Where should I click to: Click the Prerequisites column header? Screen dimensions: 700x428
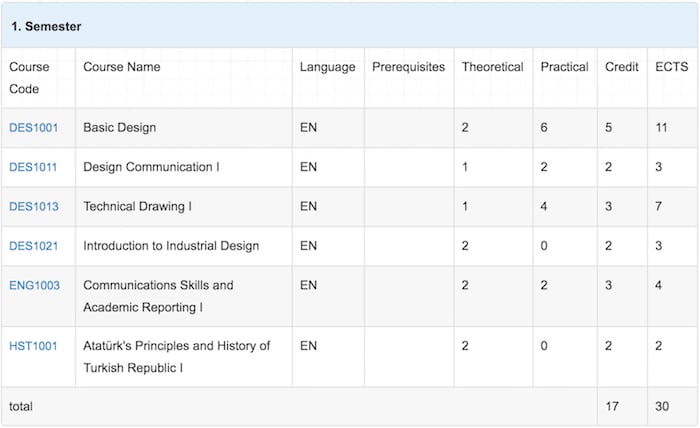(x=408, y=67)
